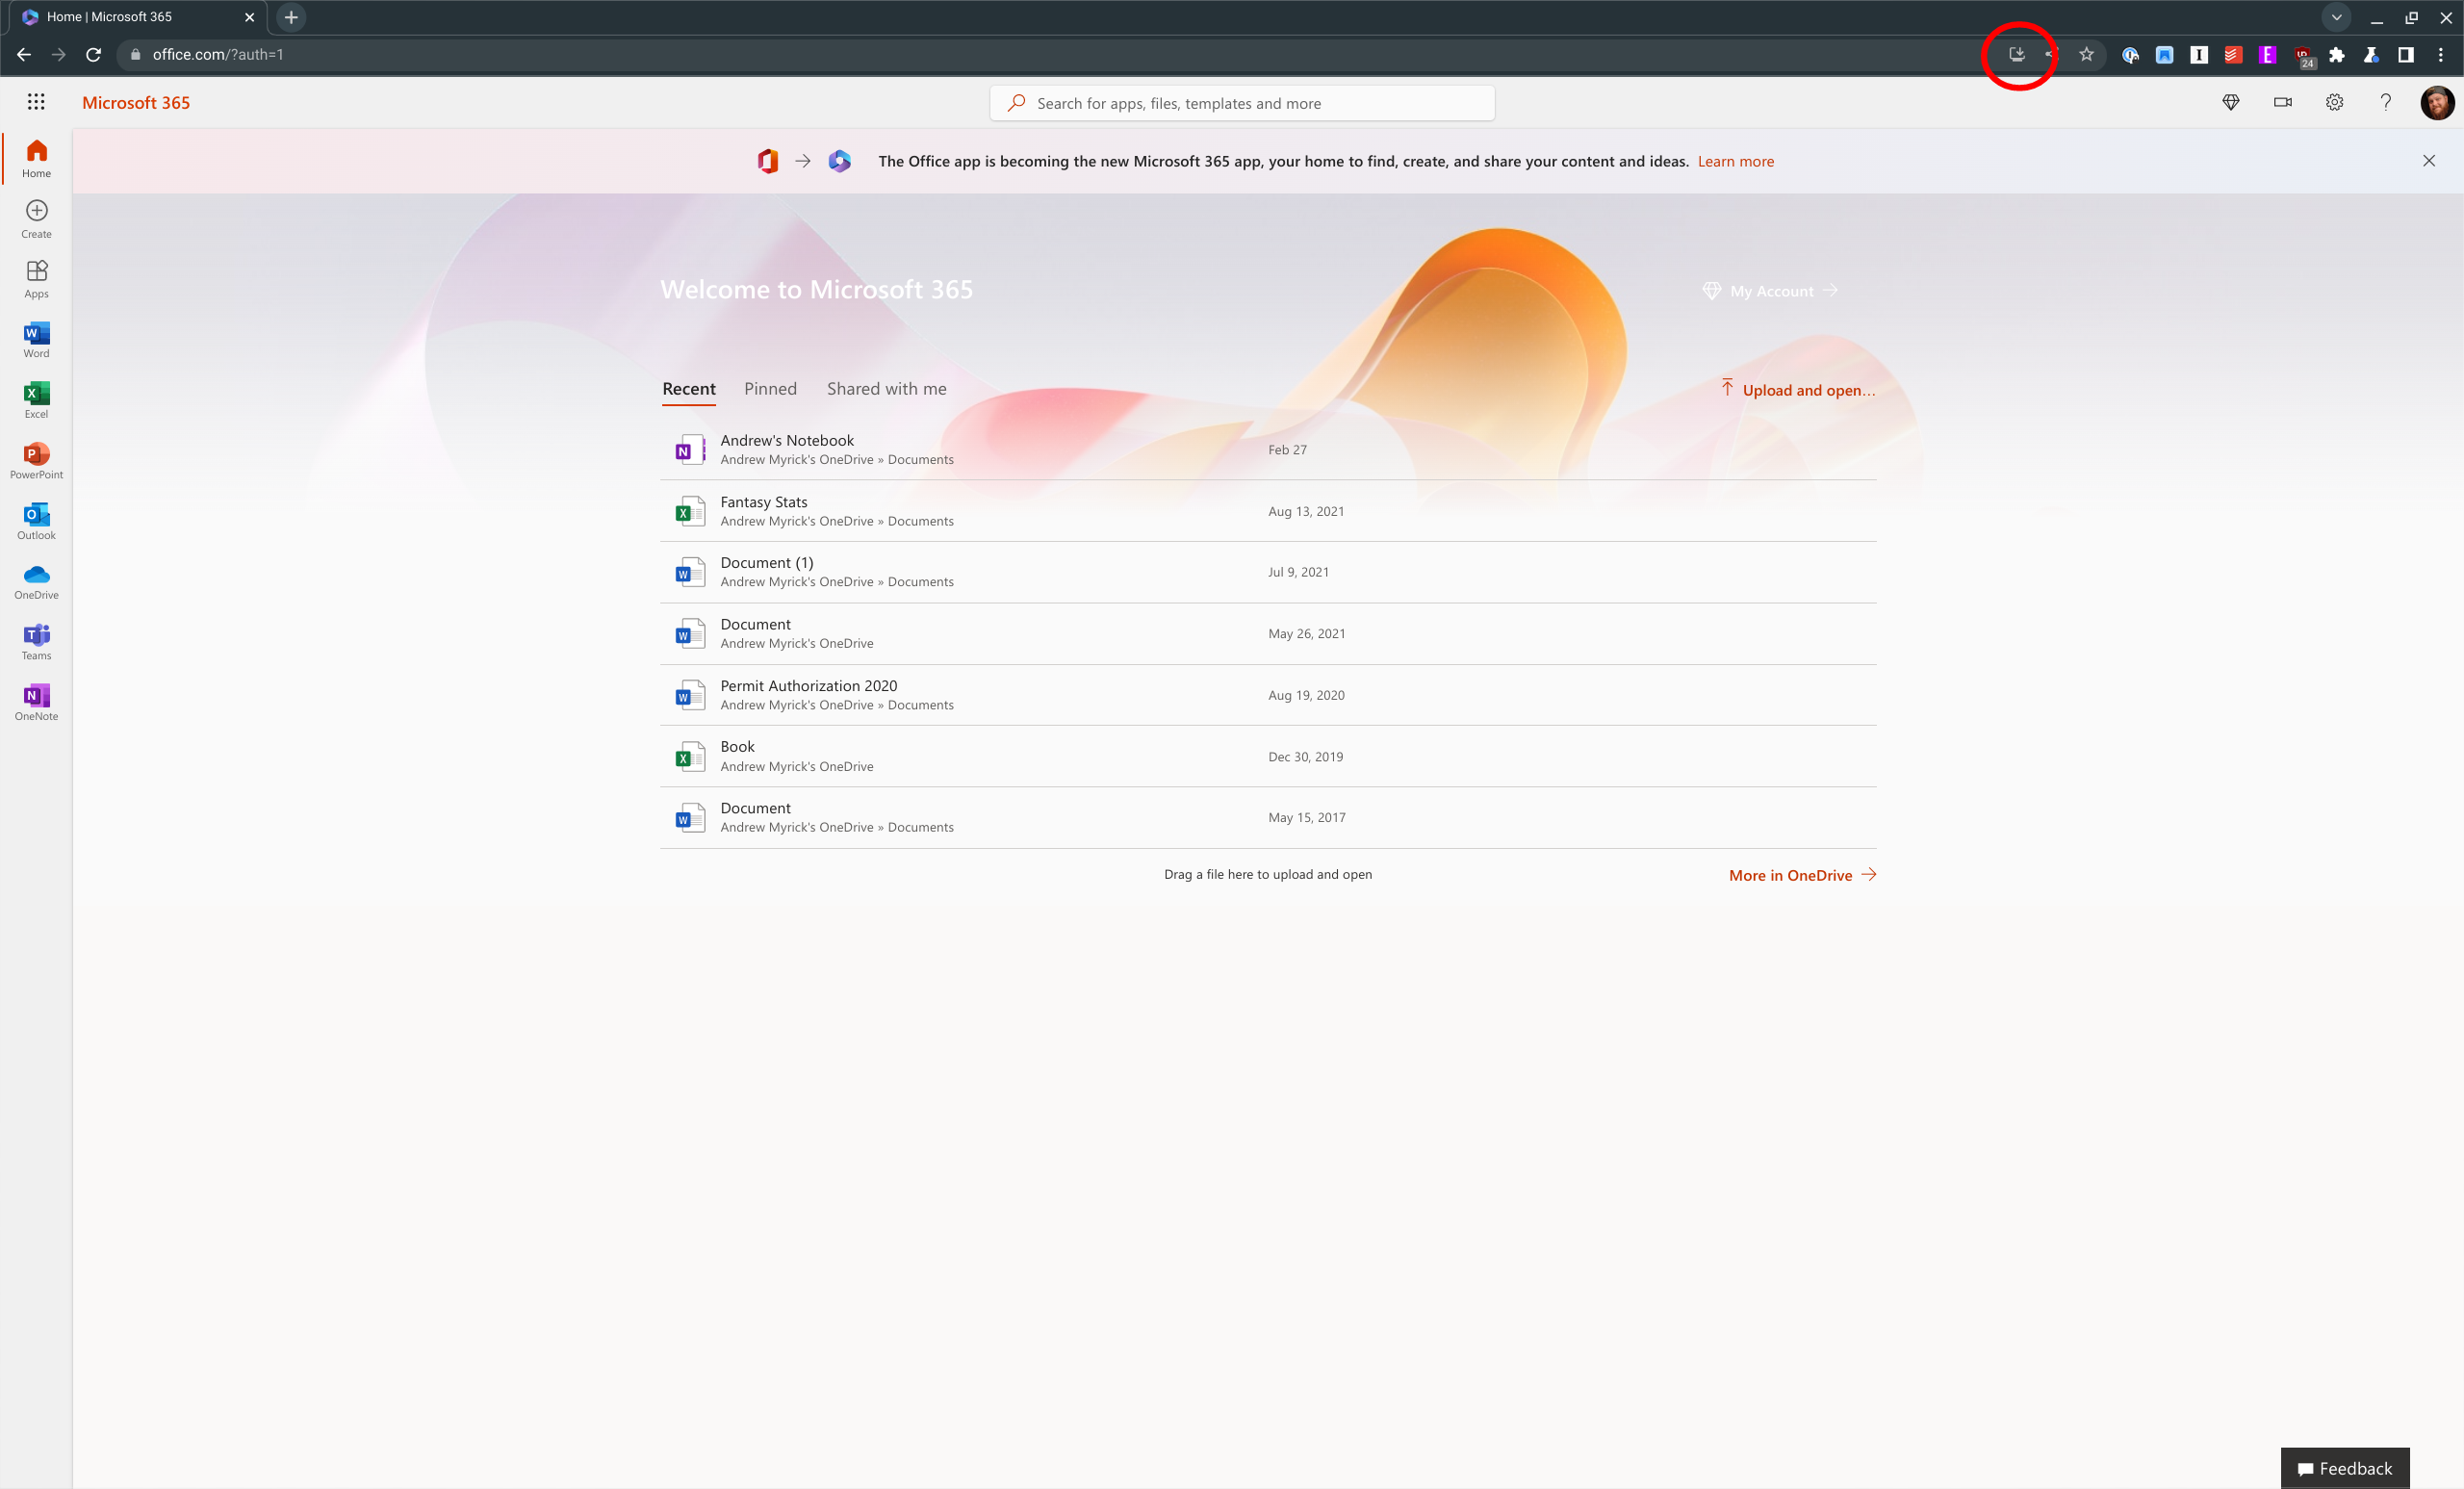Image resolution: width=2464 pixels, height=1489 pixels.
Task: Click site info lock icon in address bar
Action: coord(136,54)
